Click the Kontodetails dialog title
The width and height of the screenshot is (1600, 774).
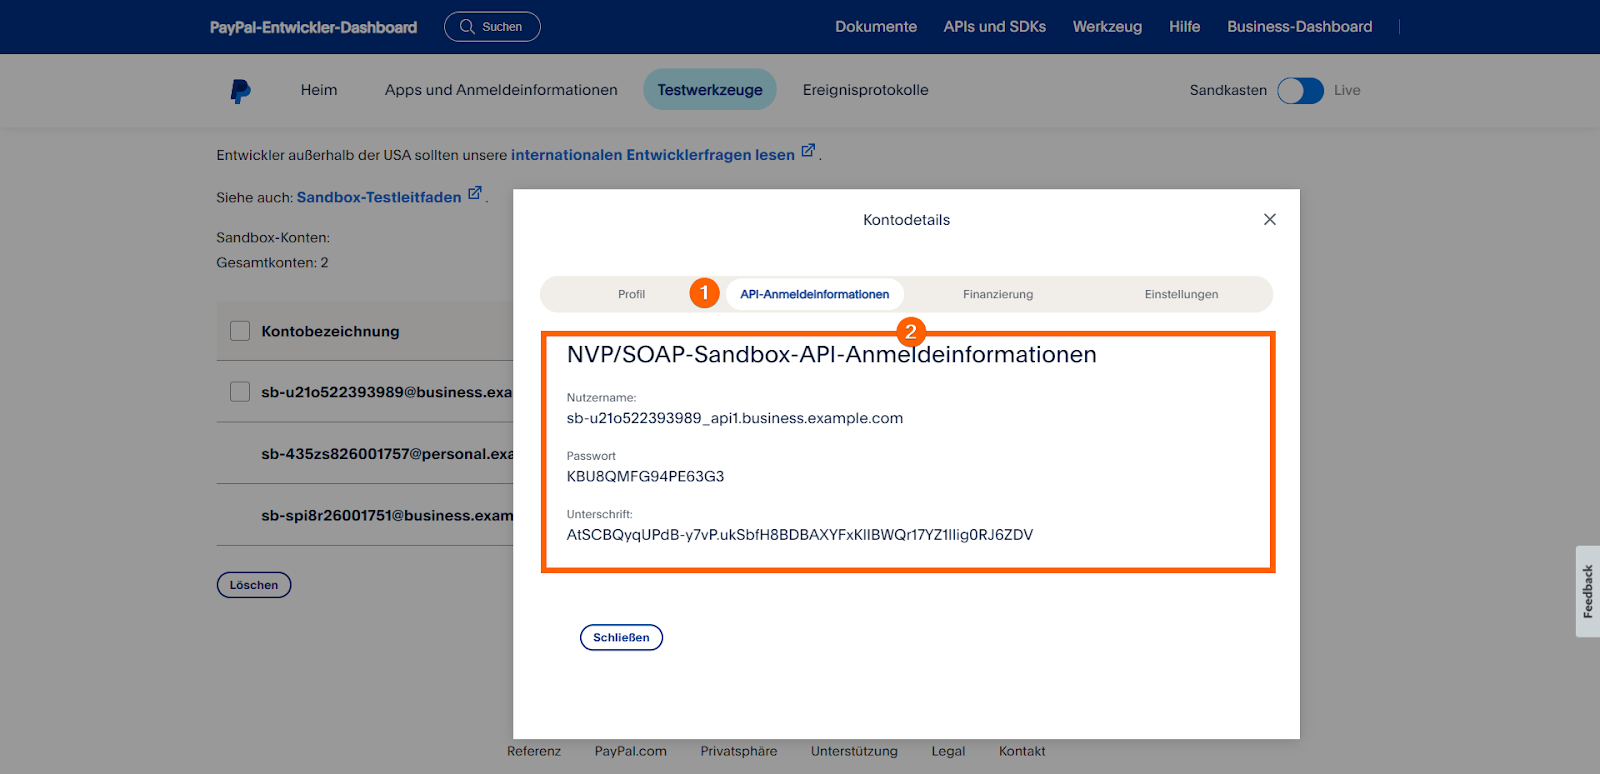[x=907, y=220]
